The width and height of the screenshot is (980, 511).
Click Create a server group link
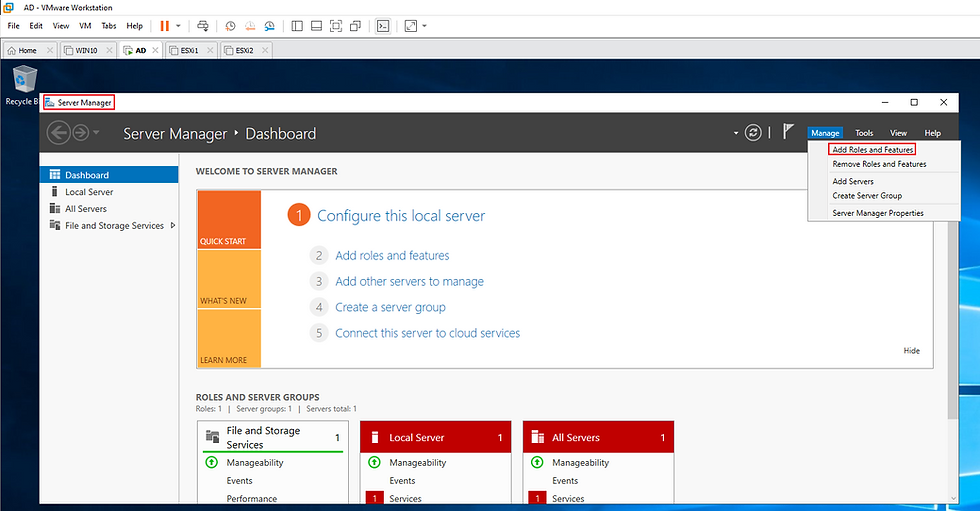(390, 307)
